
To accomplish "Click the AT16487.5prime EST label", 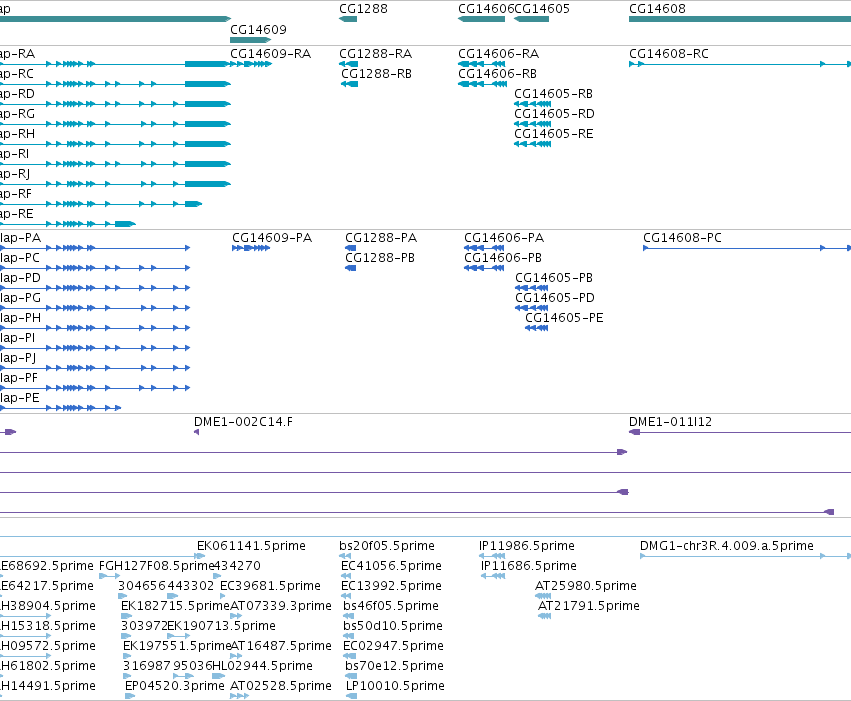I will (281, 646).
